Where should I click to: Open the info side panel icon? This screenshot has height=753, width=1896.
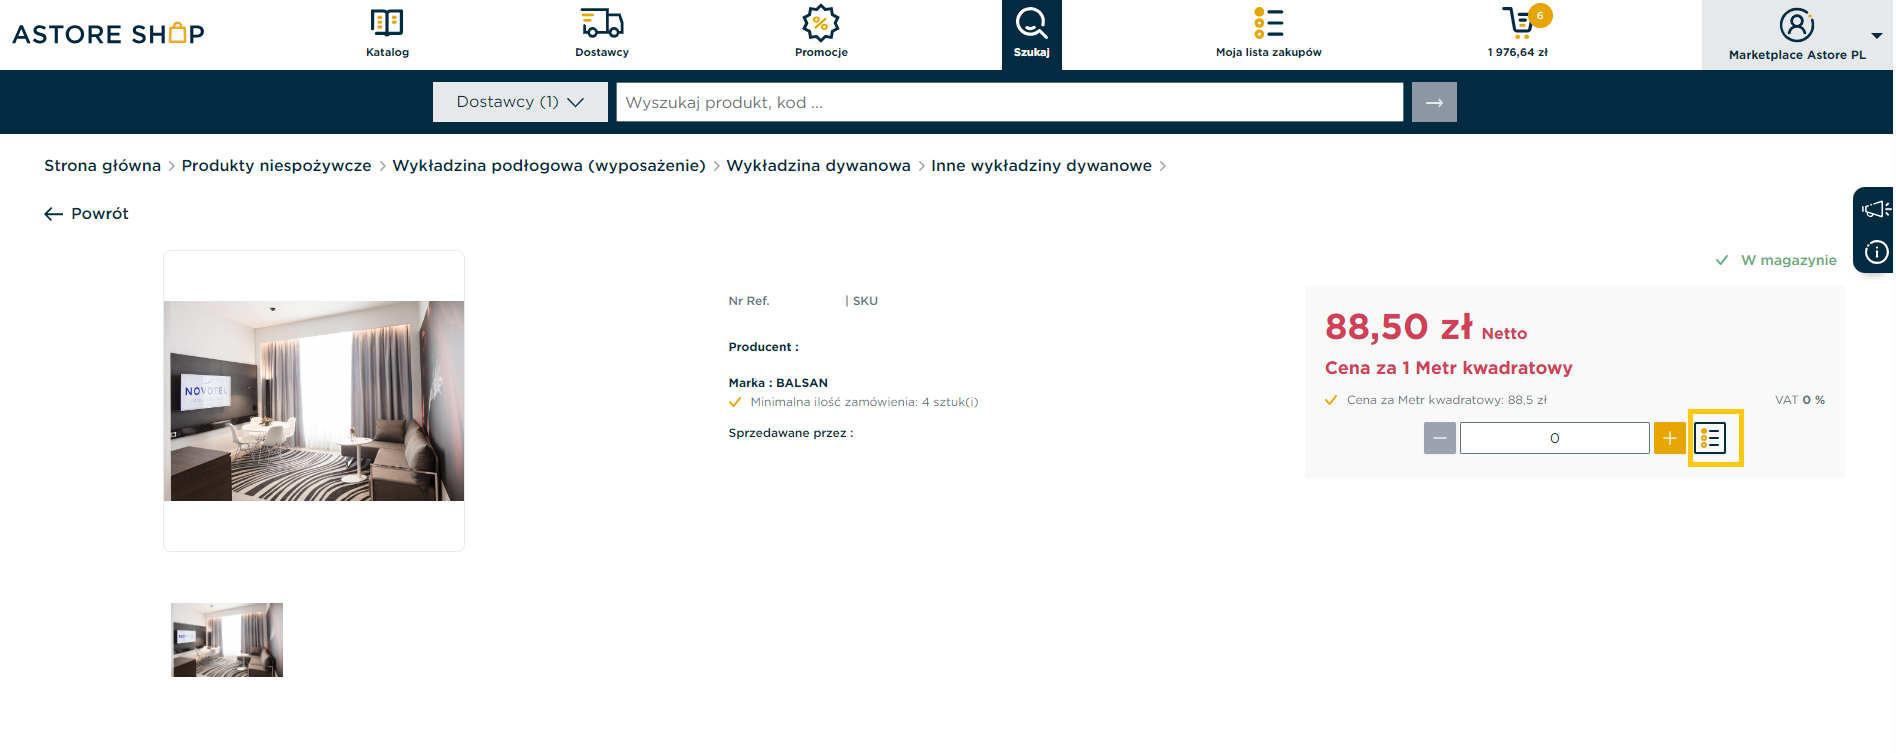click(1876, 252)
